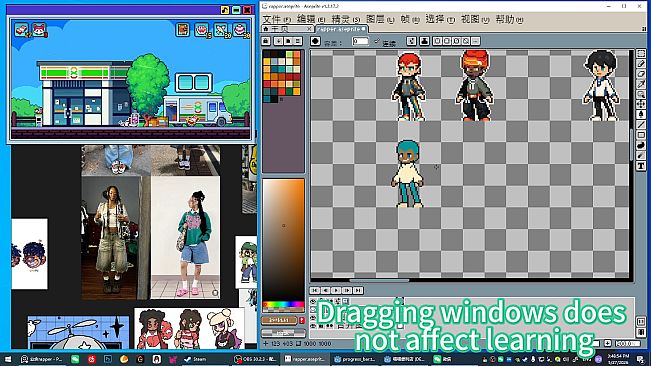Select the eyedropper tool
The image size is (651, 366).
click(x=641, y=84)
